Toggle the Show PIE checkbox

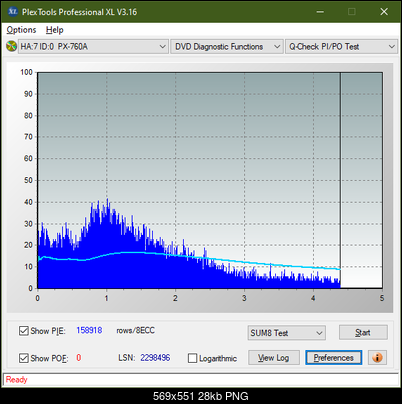pyautogui.click(x=24, y=331)
